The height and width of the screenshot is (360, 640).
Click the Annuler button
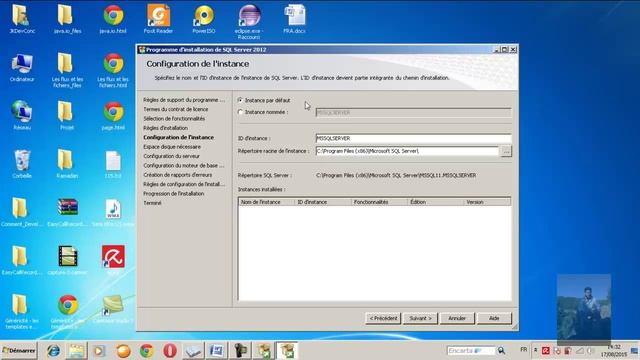point(457,318)
